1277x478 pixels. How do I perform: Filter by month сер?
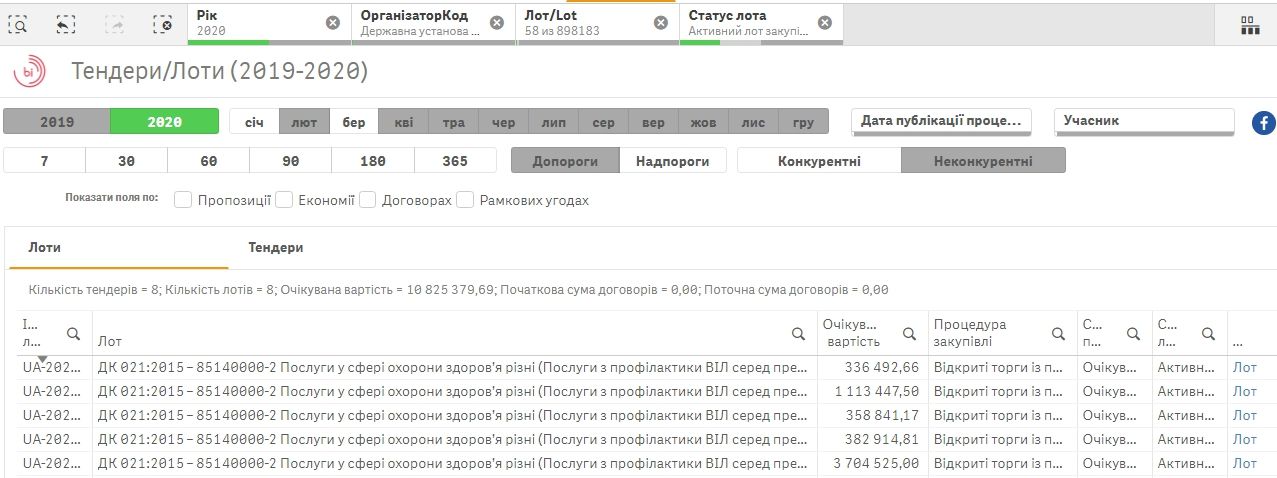click(604, 122)
